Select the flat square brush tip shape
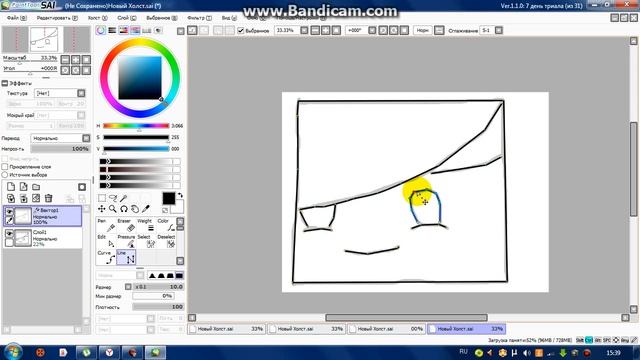The width and height of the screenshot is (640, 360). [179, 276]
